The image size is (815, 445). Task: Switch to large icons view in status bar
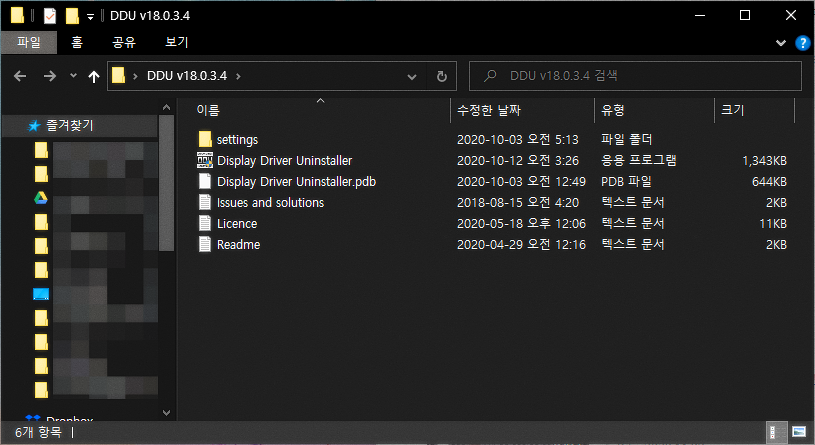click(x=799, y=431)
